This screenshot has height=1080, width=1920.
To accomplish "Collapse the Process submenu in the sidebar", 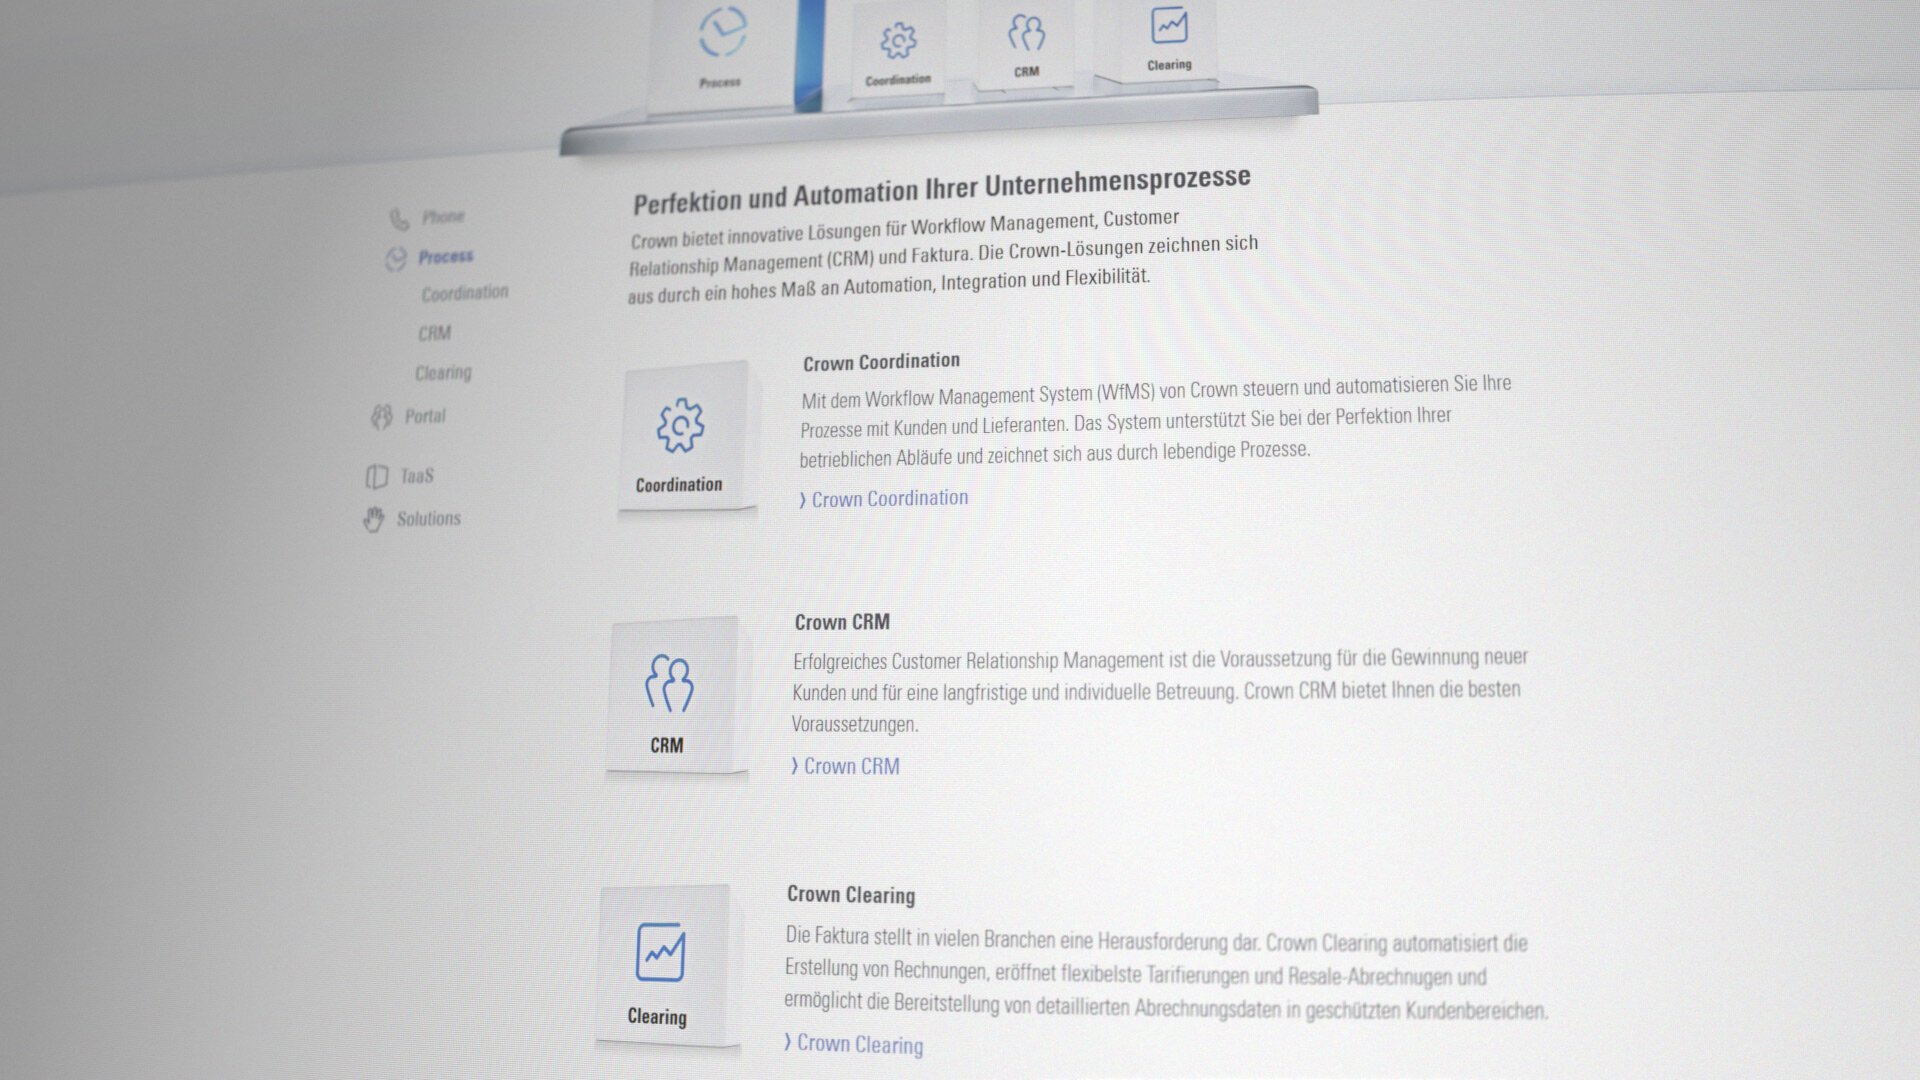I will (447, 255).
